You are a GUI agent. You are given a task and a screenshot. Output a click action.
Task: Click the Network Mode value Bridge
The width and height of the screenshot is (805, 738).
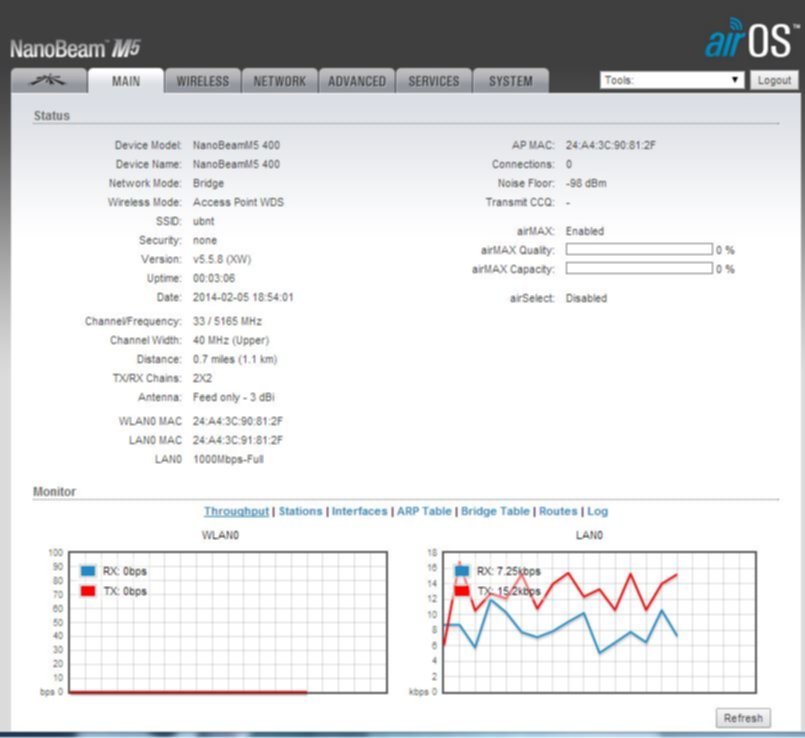(x=208, y=183)
